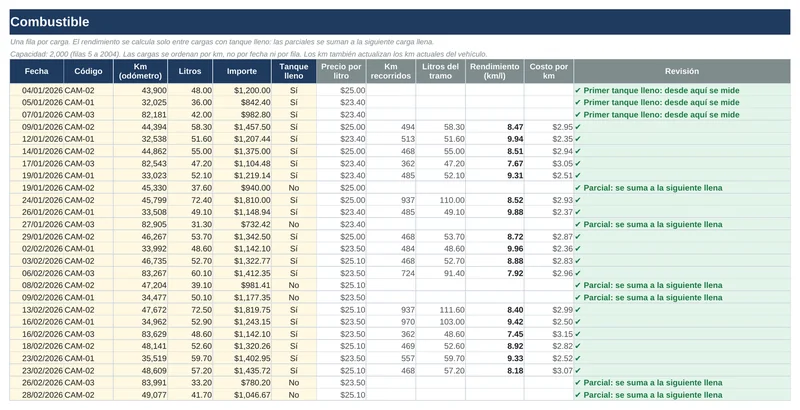
Task: Select the "Litros del tramo" column header
Action: 440,71
